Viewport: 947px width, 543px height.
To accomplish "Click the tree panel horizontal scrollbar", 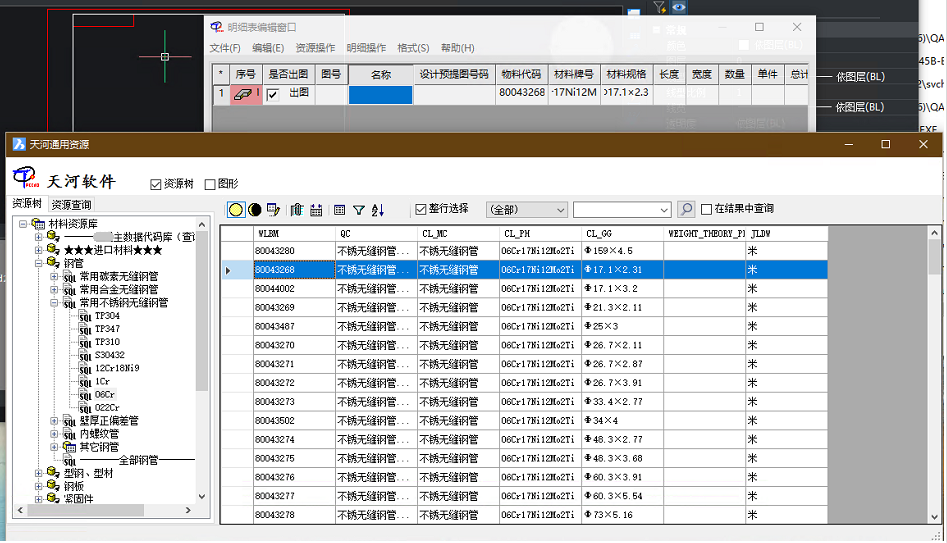I will point(104,510).
